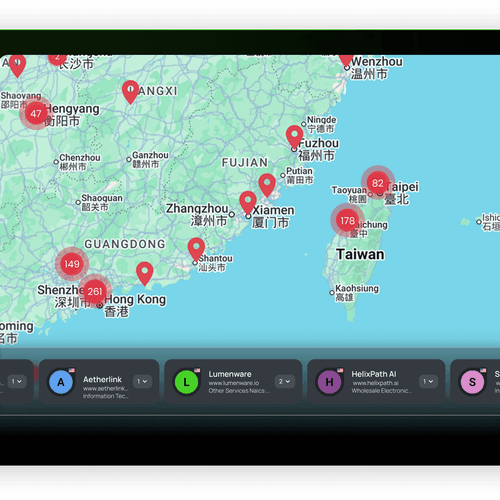Open the www.helixpath.ai link
500x500 pixels.
pyautogui.click(x=375, y=383)
